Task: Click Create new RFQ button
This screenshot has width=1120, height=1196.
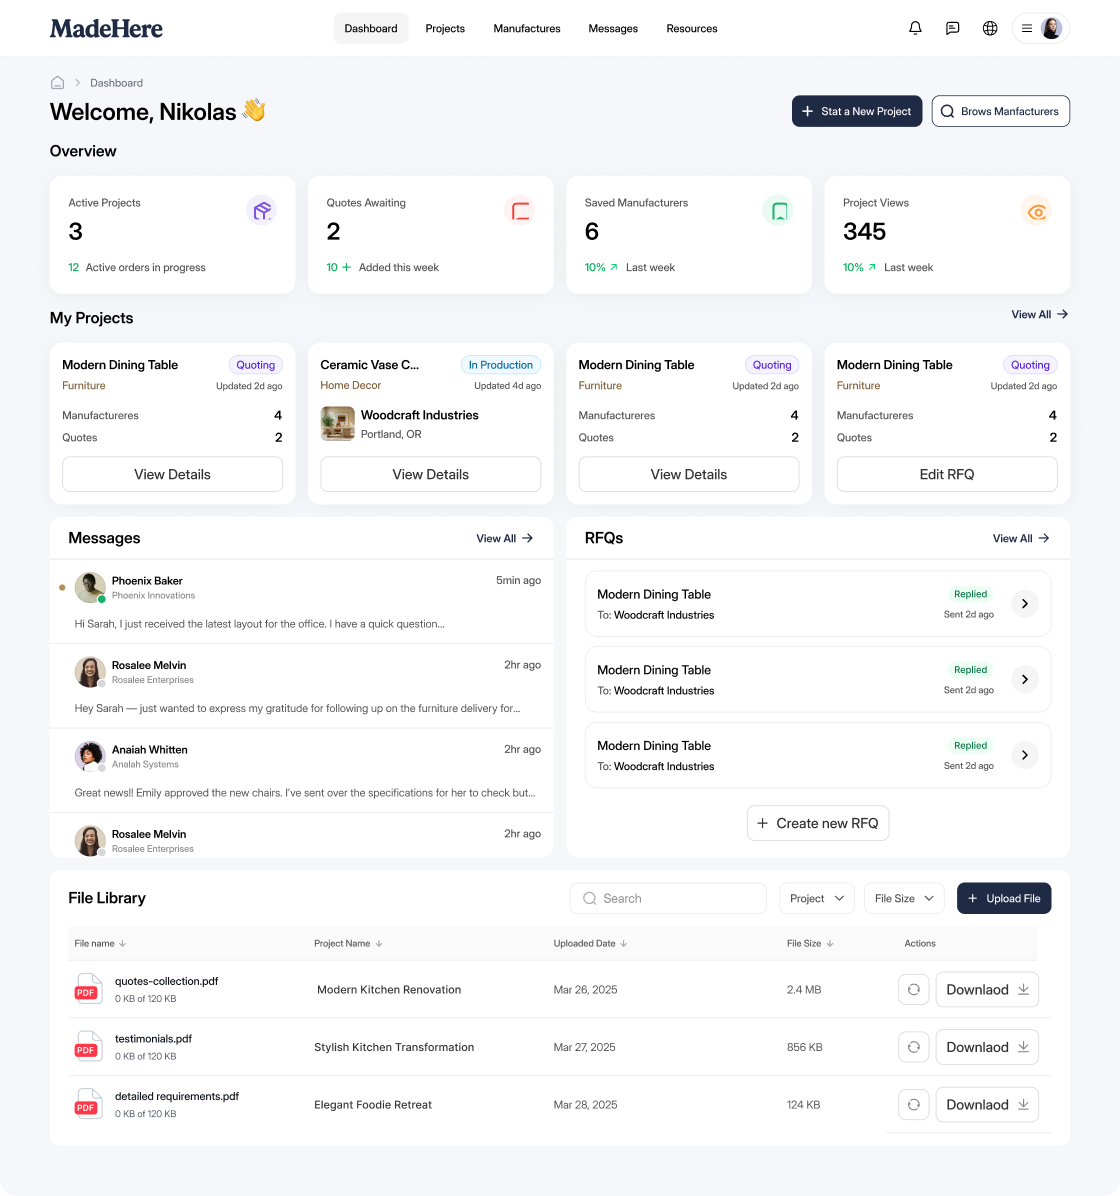Action: click(818, 823)
